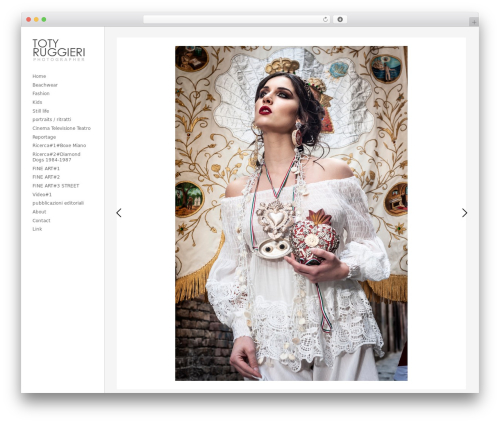Go to pubblicazioni editoriali page
The image size is (500, 423).
pos(58,203)
